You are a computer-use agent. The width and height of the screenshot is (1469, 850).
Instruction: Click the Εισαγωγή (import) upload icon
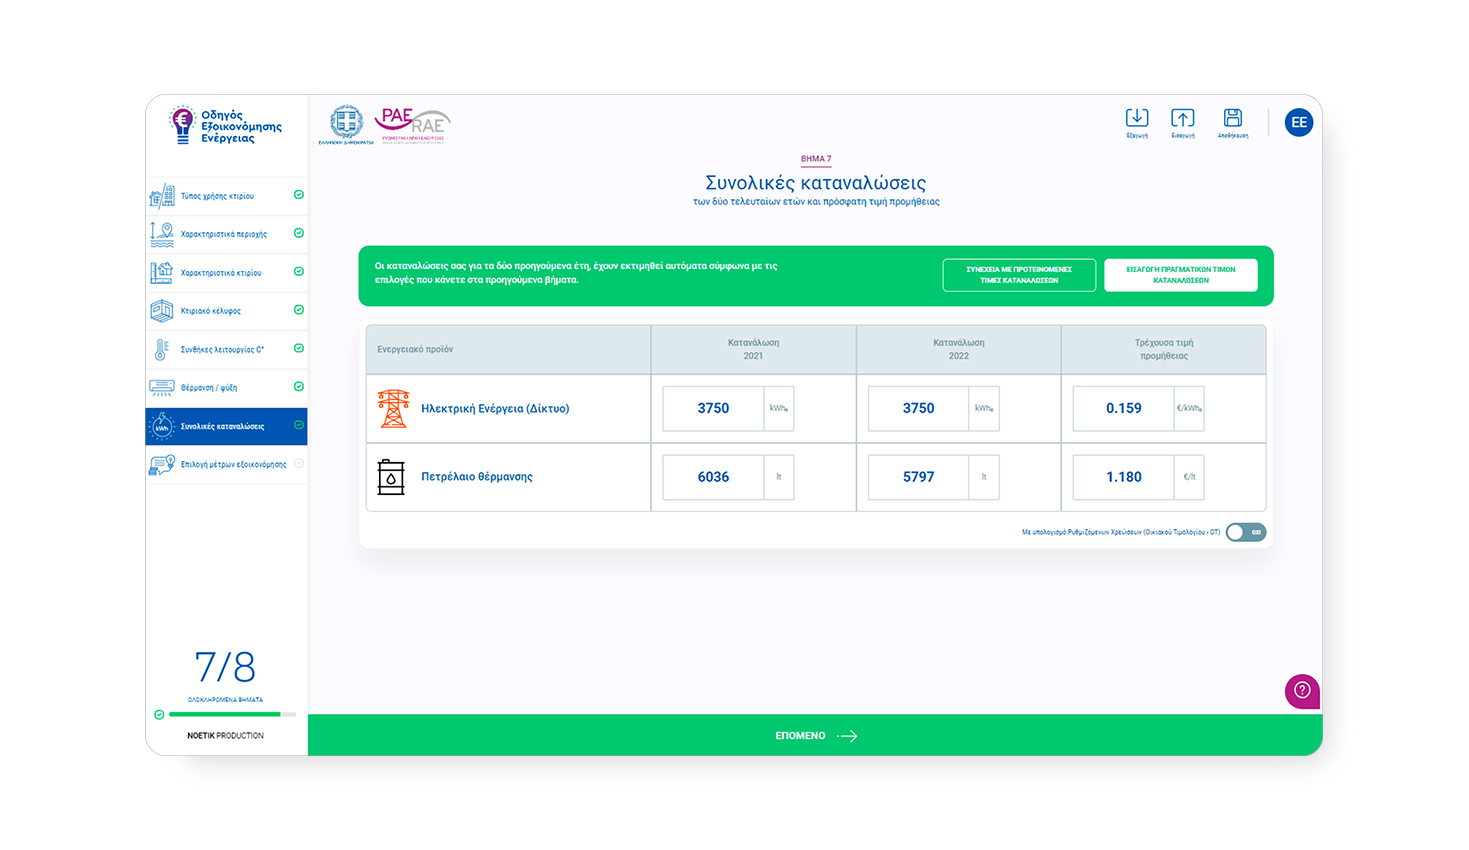(x=1183, y=119)
